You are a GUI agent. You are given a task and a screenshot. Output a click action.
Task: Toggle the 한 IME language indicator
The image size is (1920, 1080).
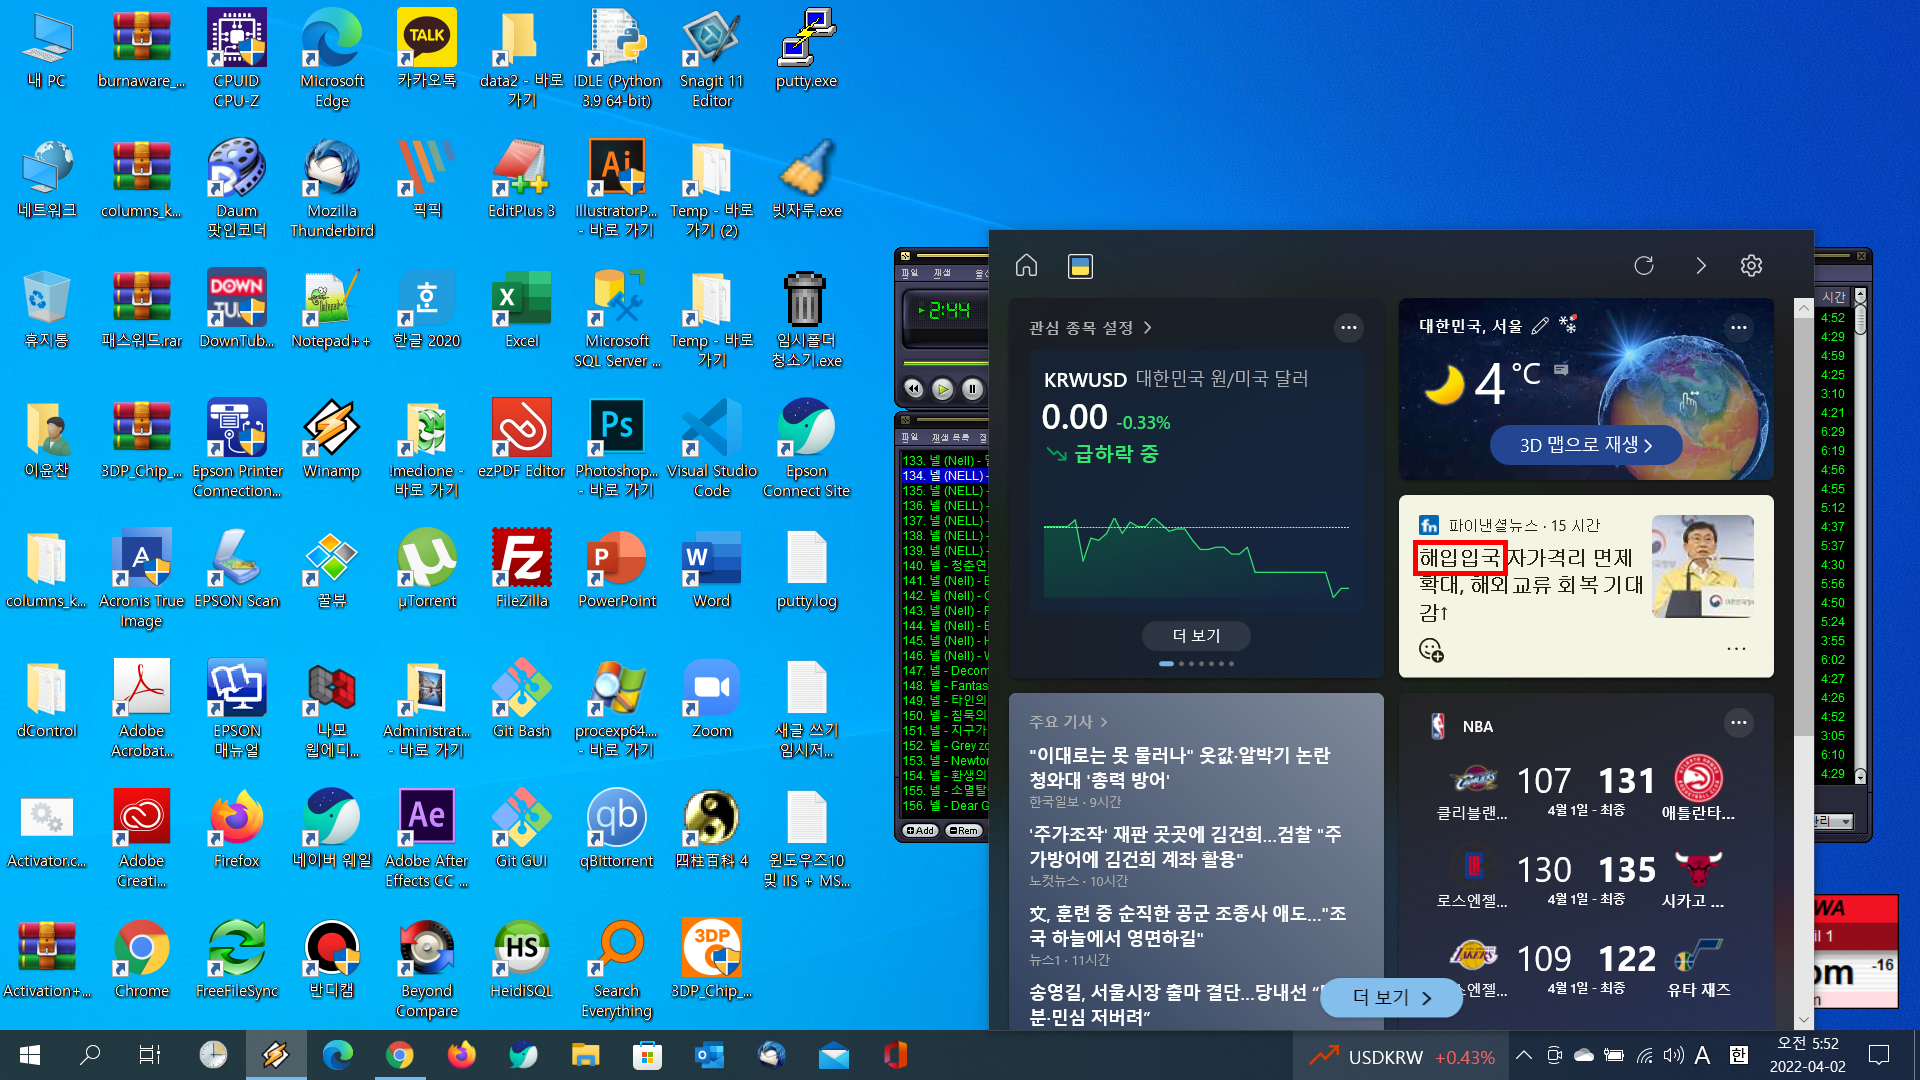(x=1739, y=1055)
